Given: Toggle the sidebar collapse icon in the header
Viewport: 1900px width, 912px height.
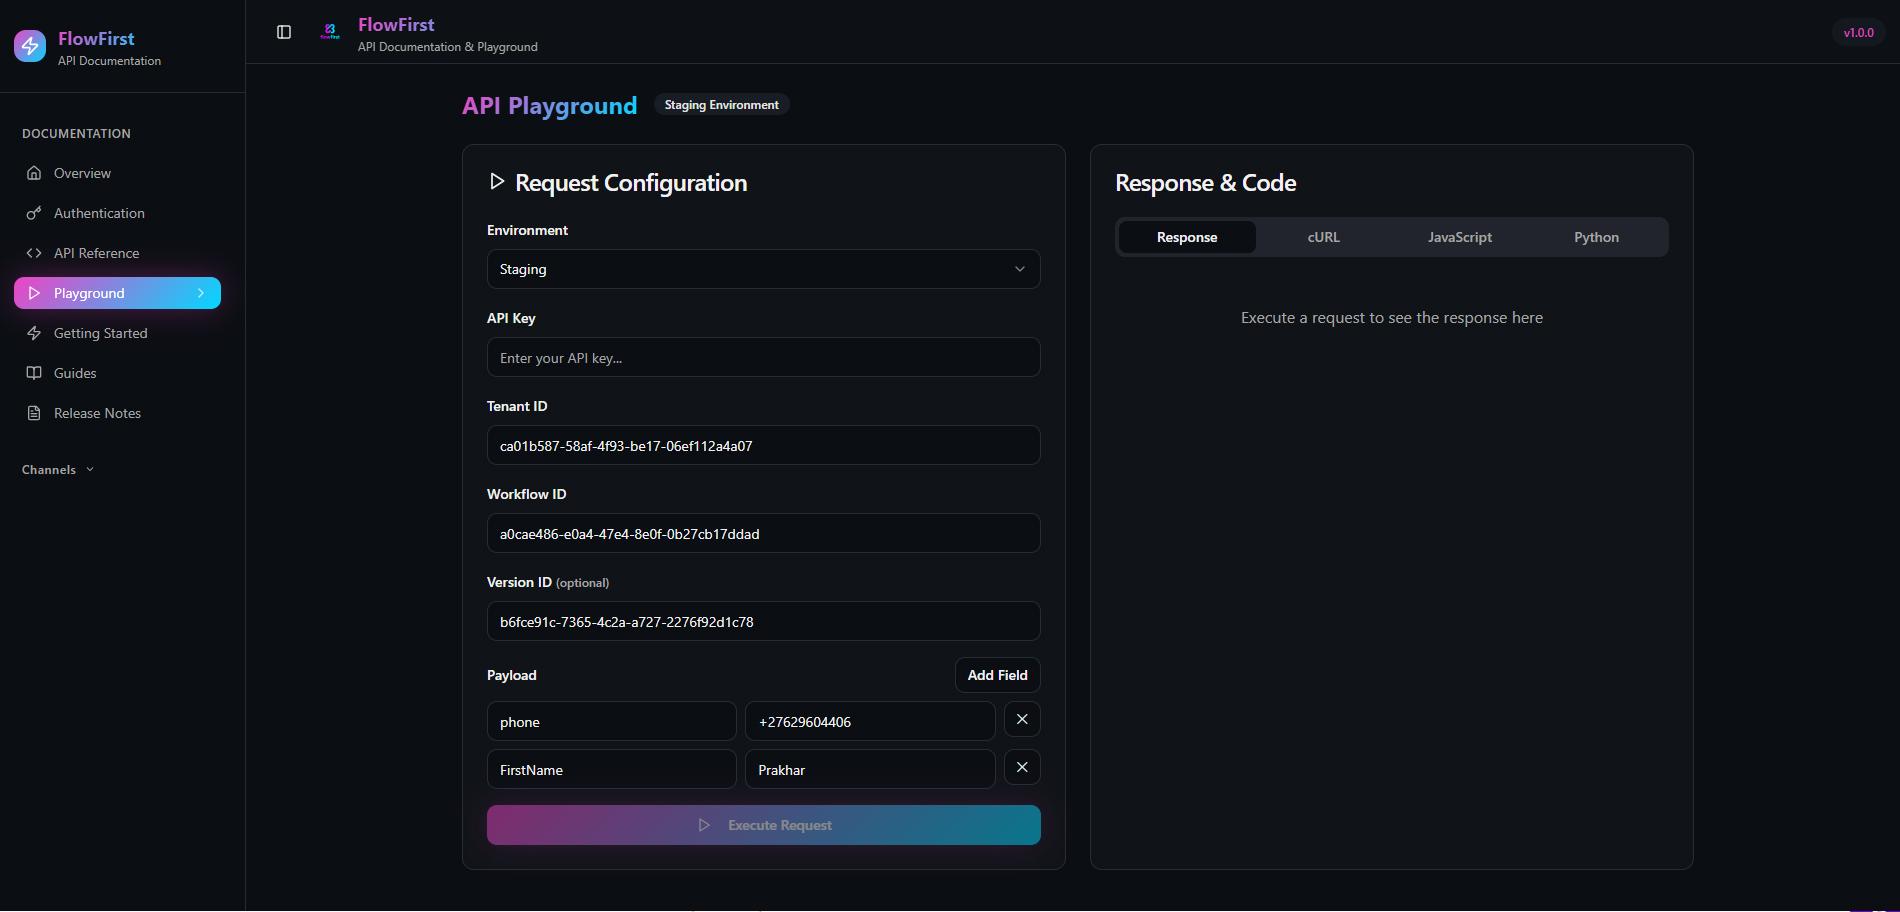Looking at the screenshot, I should pos(284,31).
